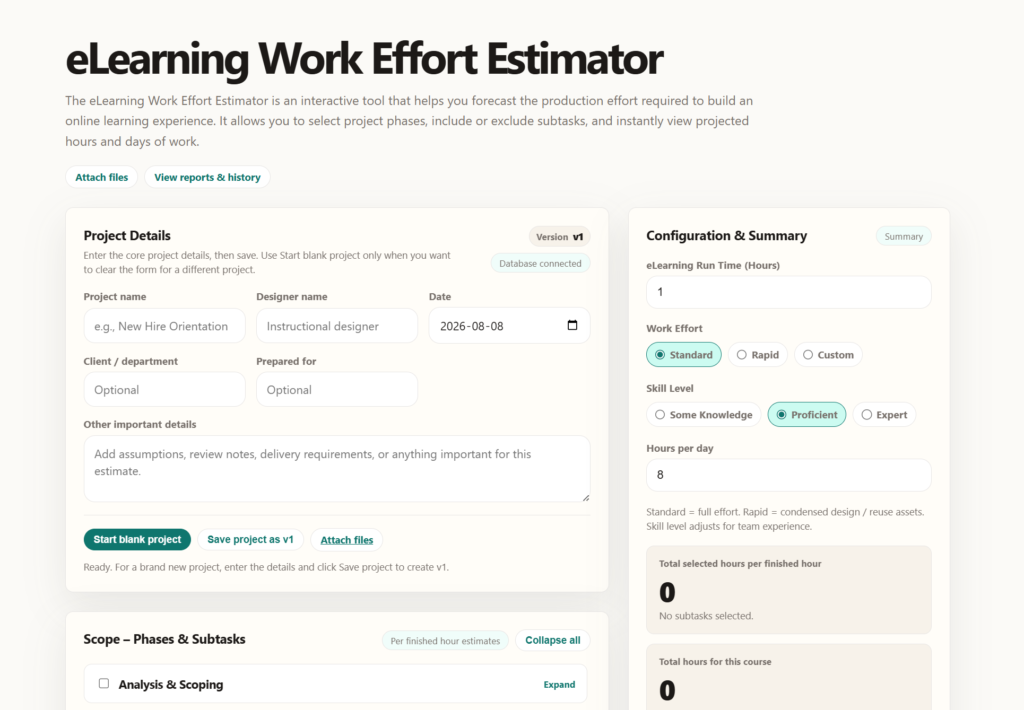Select Some Knowledge skill level
The image size is (1024, 710).
(x=703, y=415)
